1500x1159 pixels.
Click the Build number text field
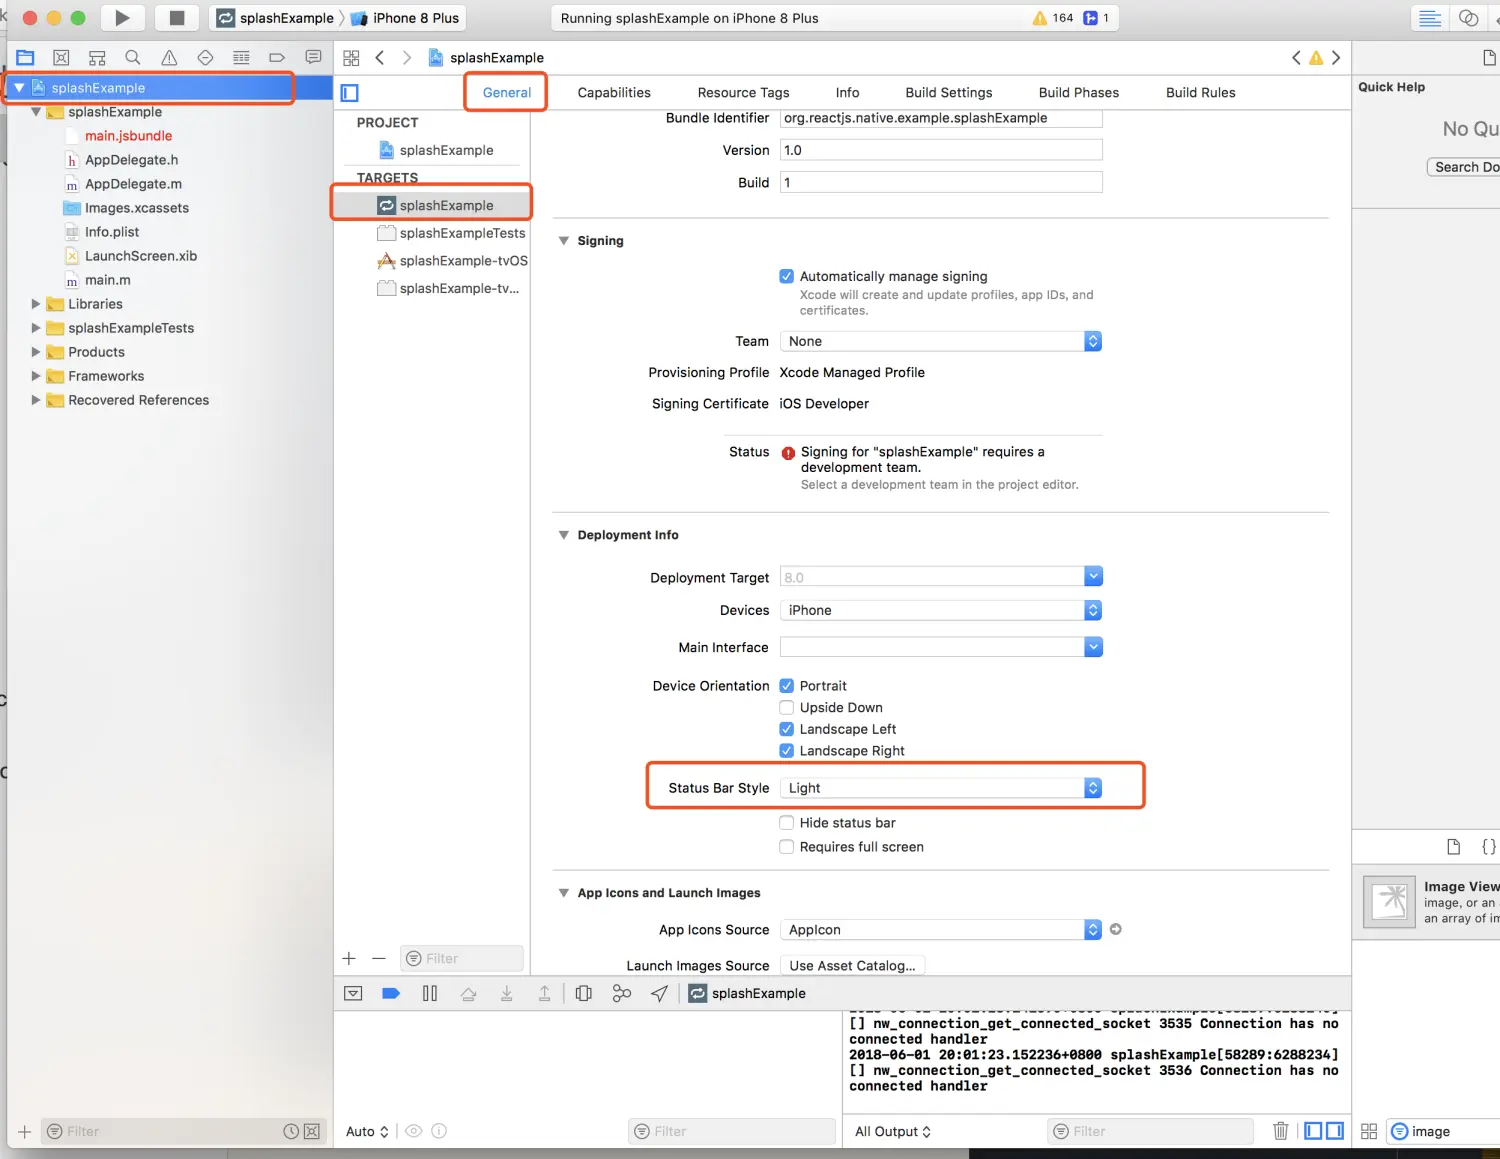click(x=941, y=182)
